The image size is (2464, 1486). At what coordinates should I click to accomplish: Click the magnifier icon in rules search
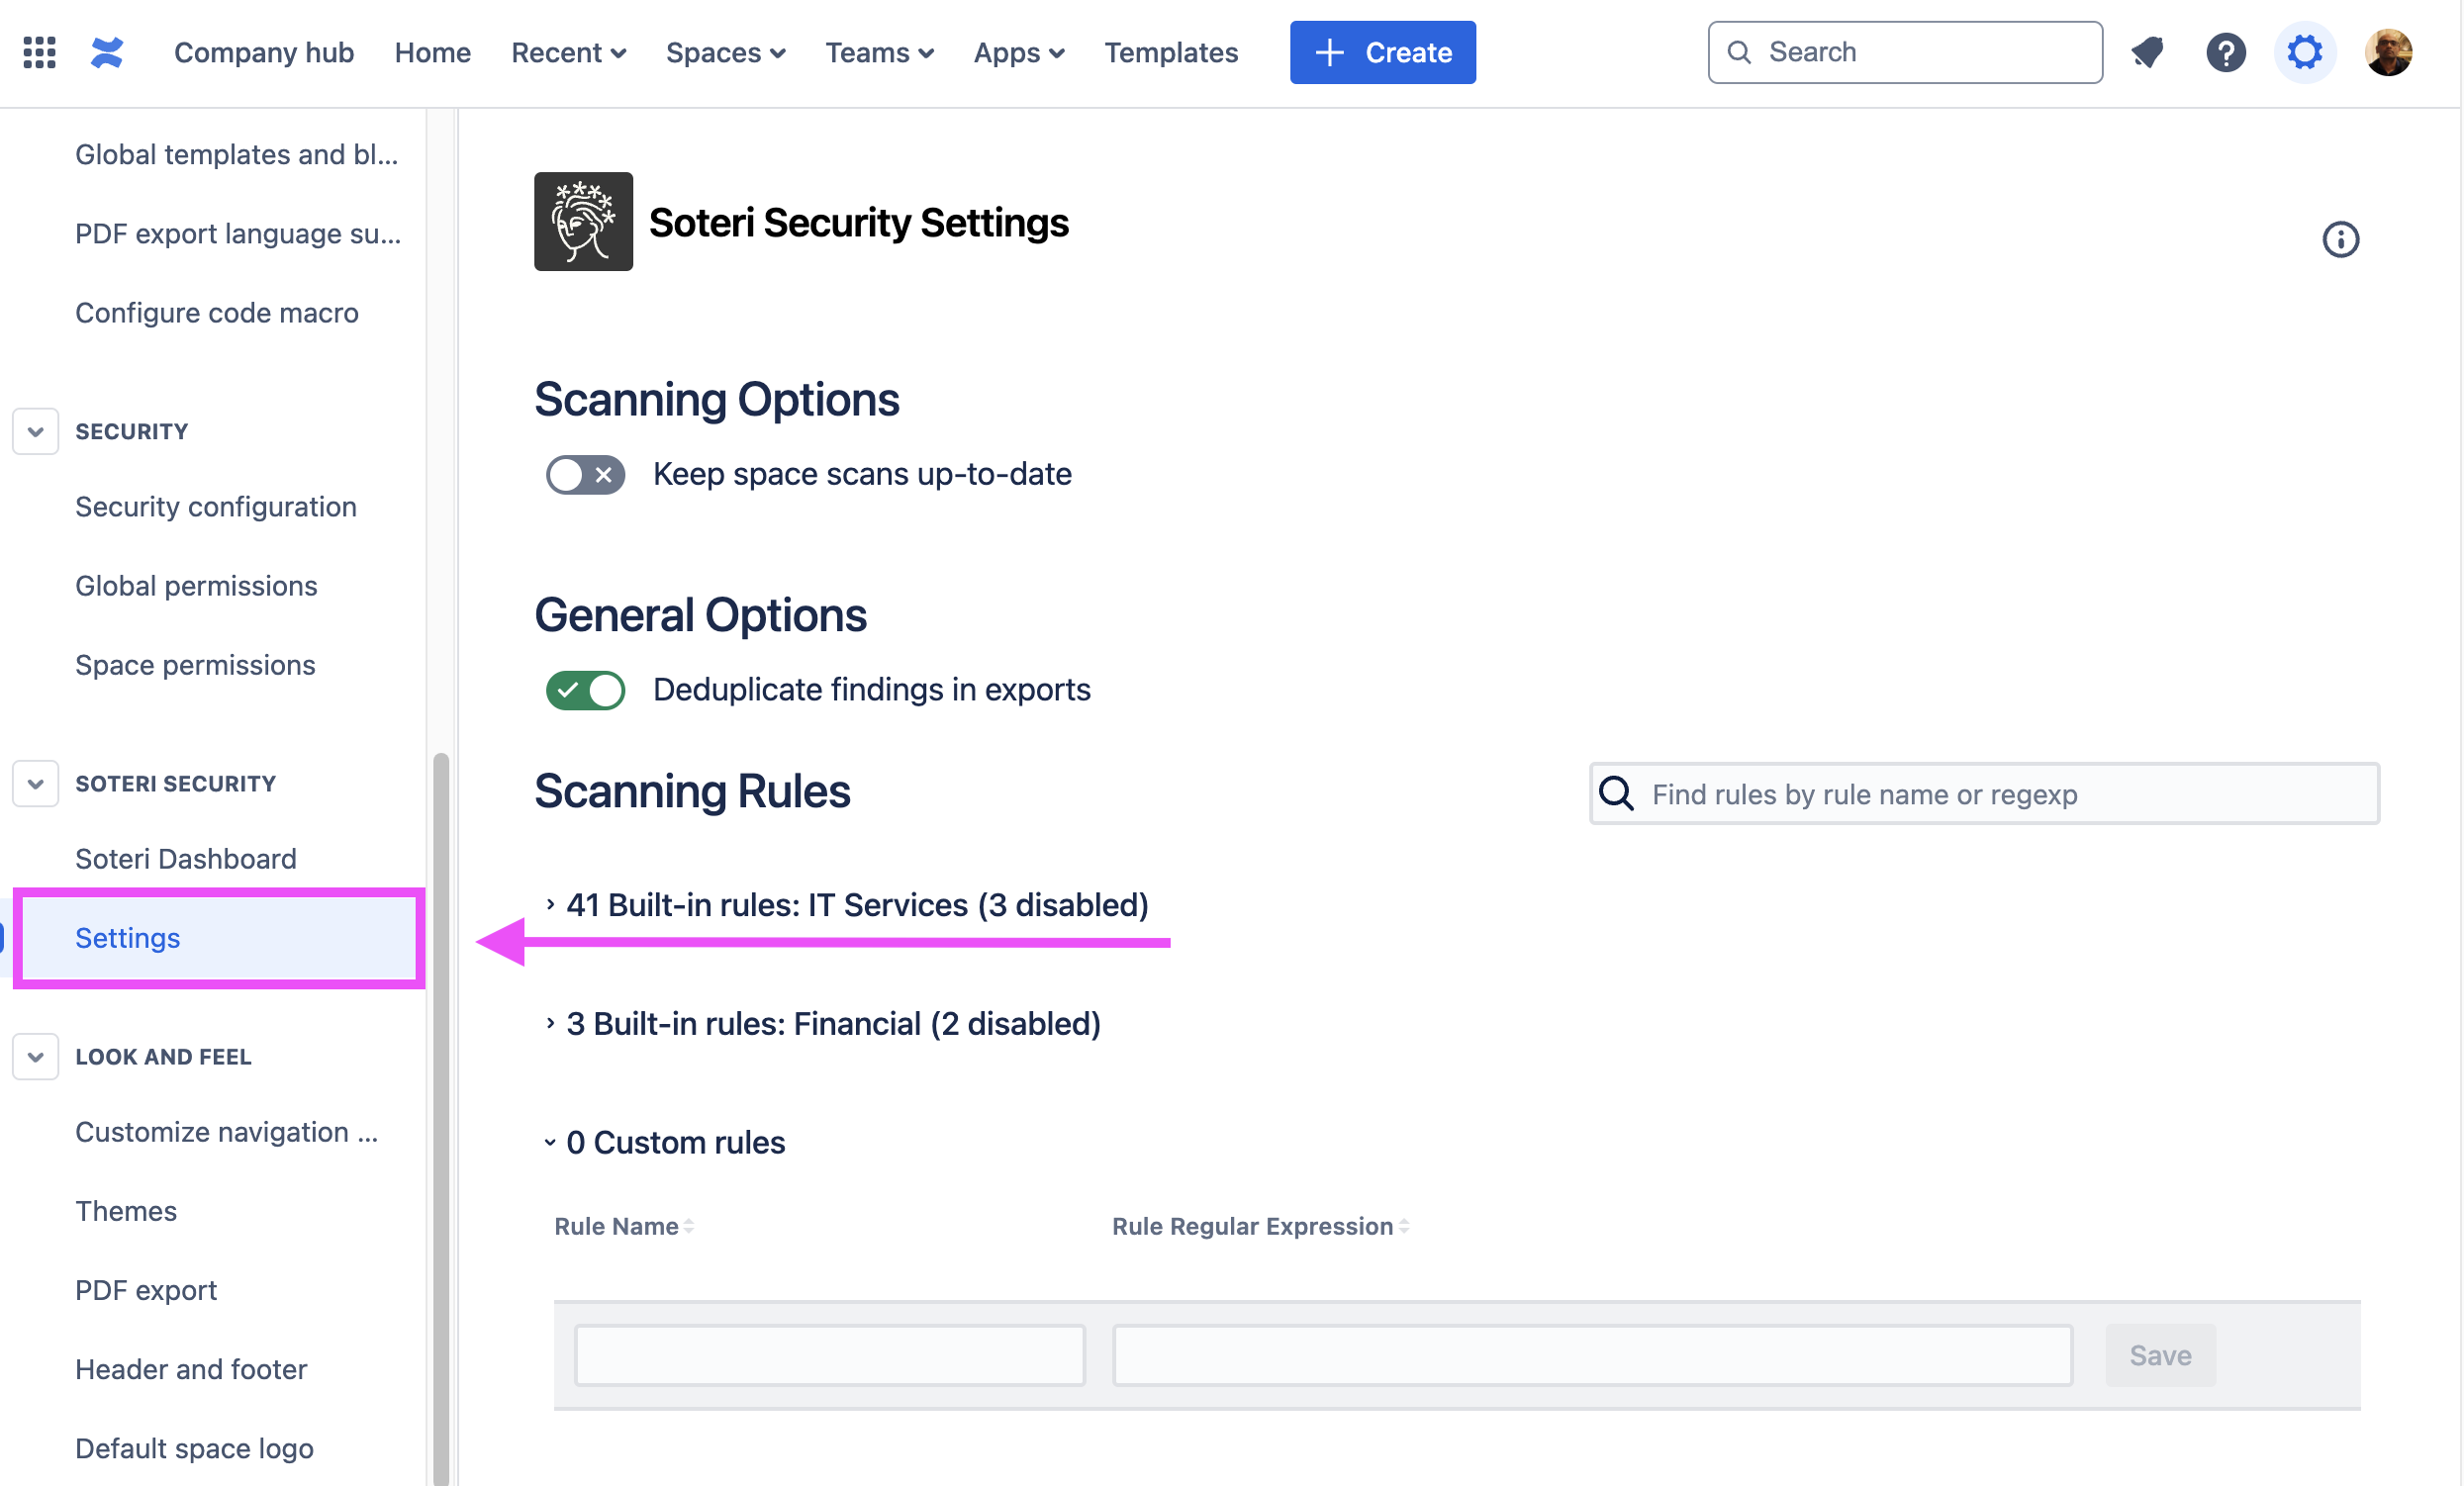tap(1616, 793)
